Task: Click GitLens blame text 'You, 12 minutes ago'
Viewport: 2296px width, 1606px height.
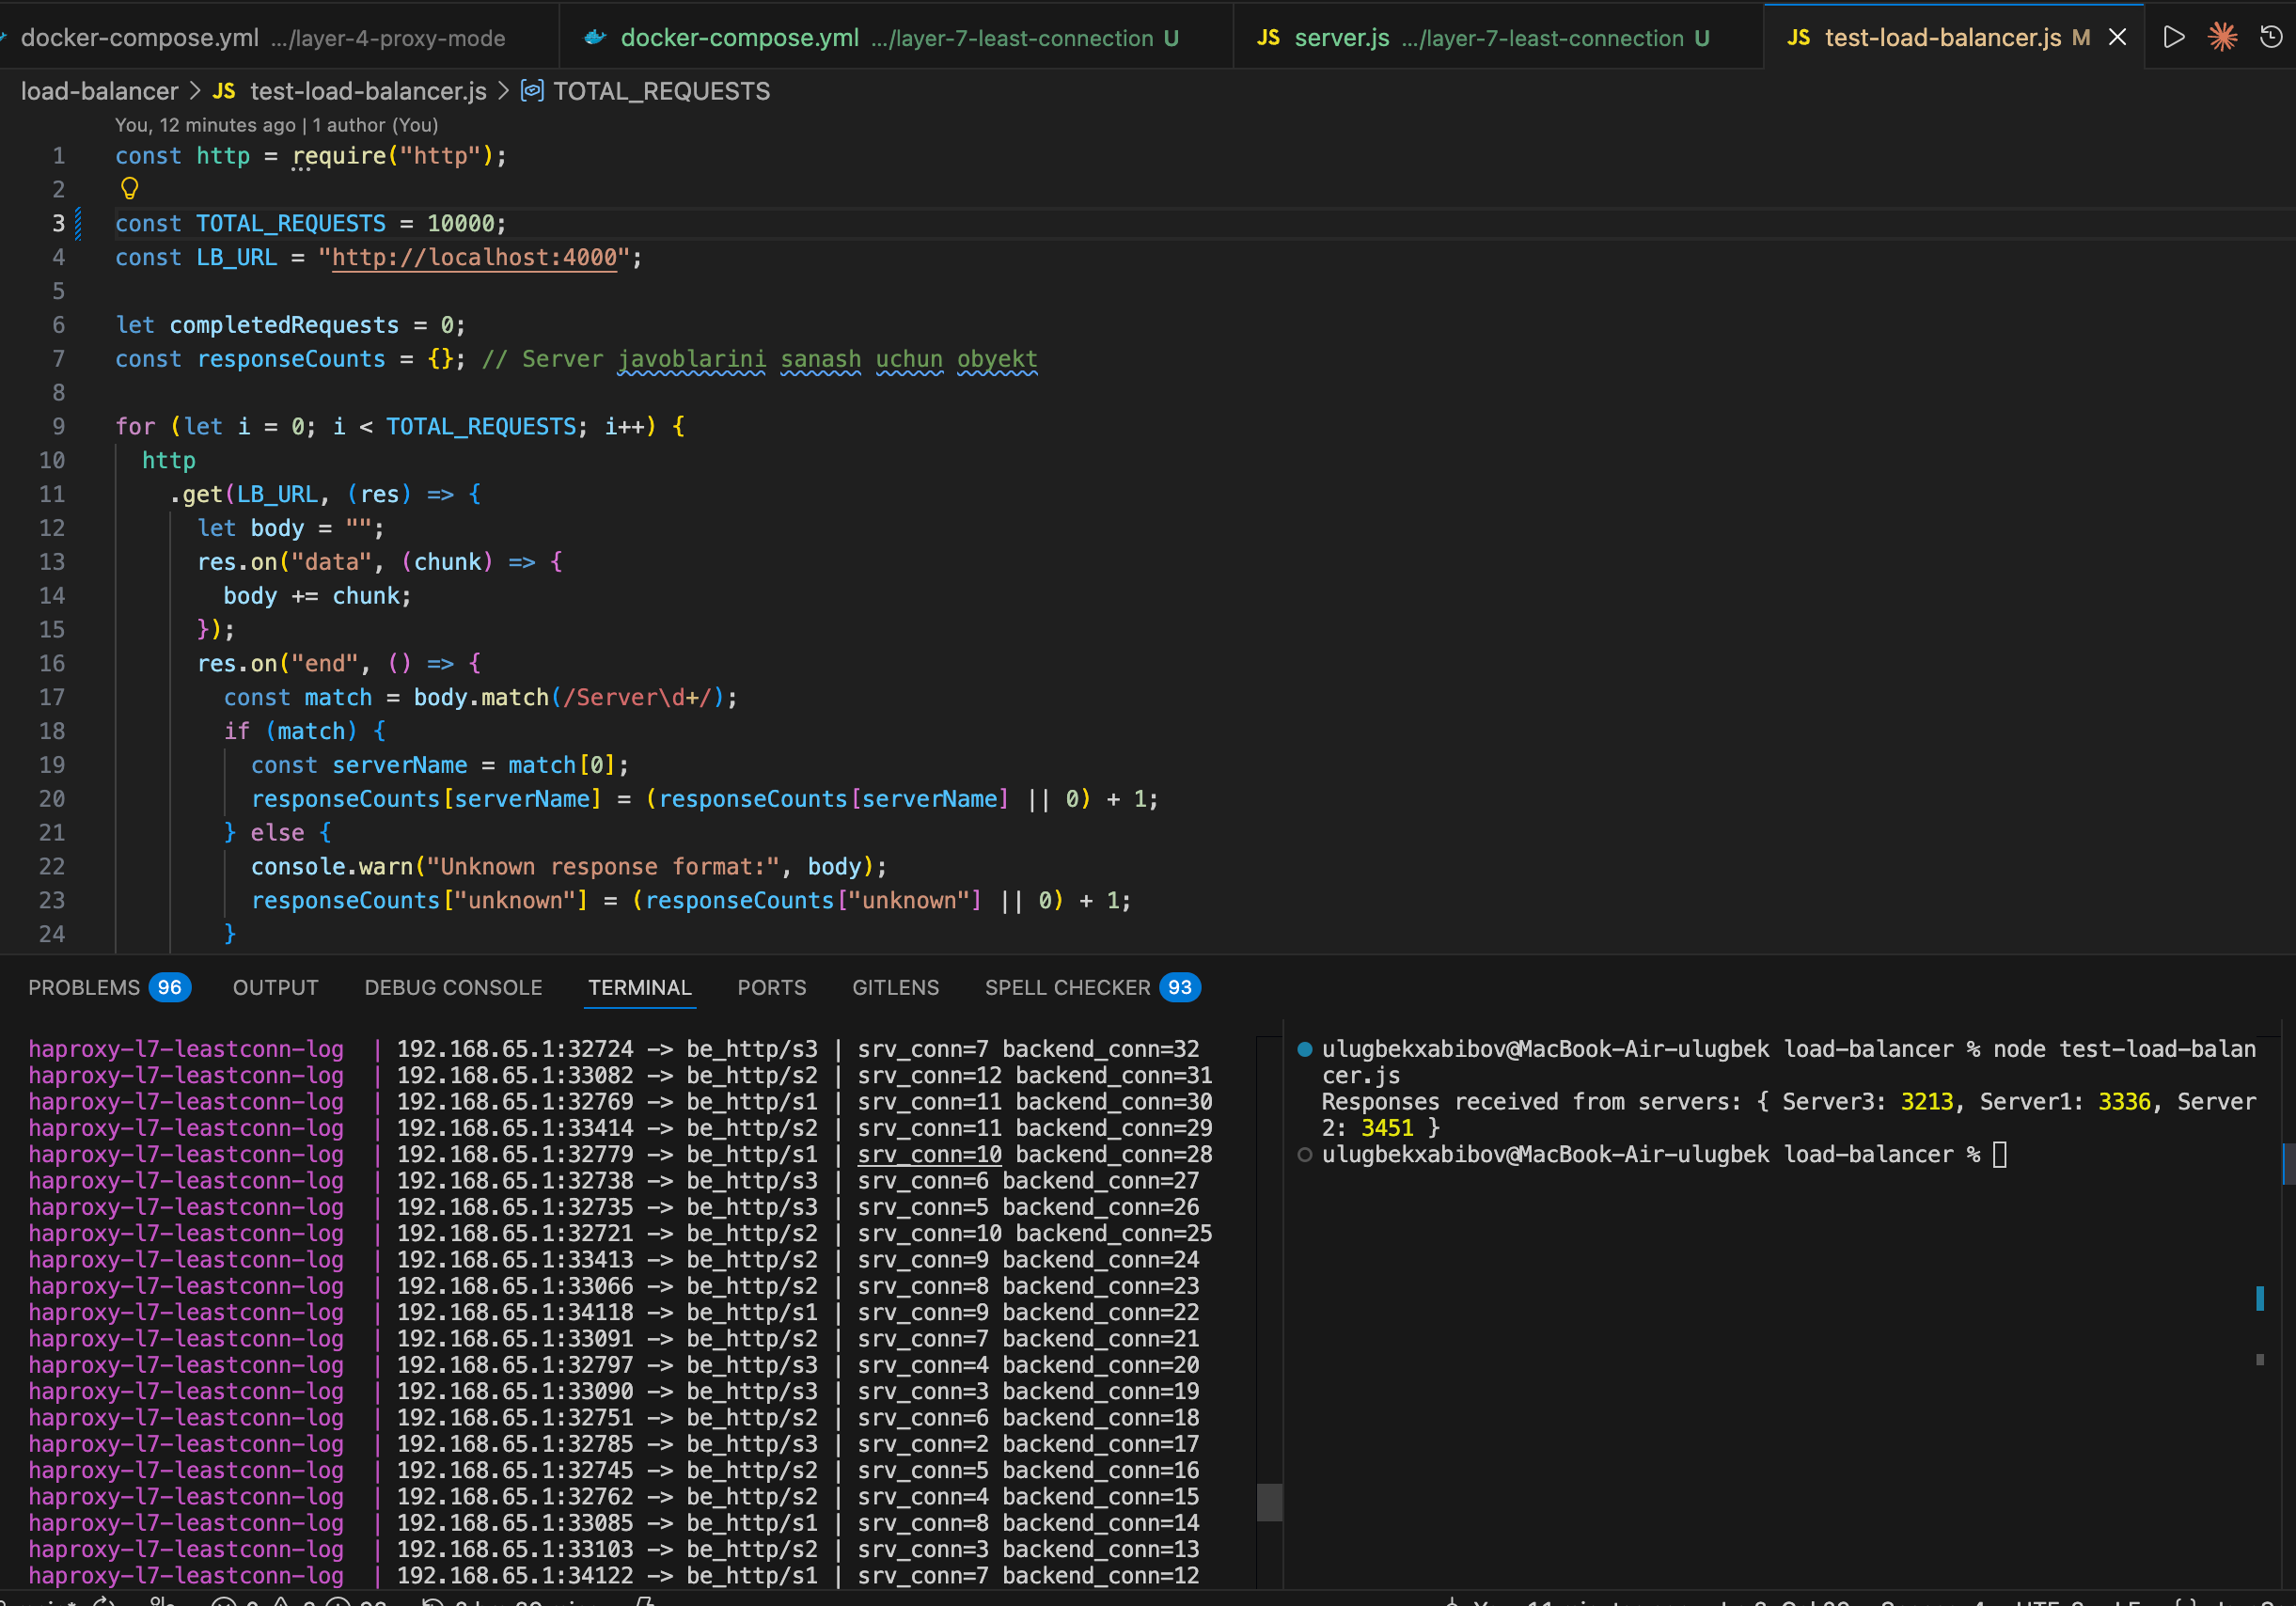Action: [205, 125]
